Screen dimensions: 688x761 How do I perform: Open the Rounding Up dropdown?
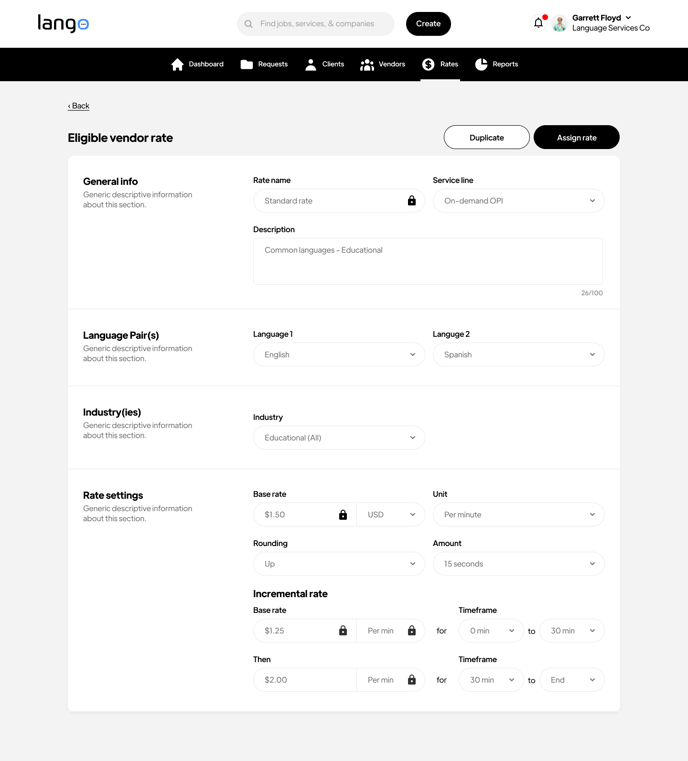tap(338, 564)
